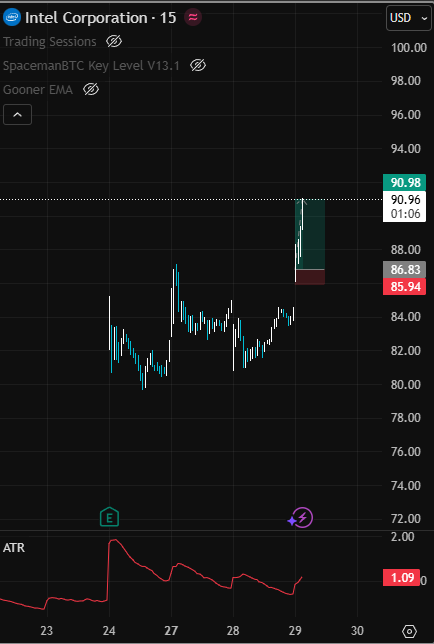Select the SpacemanBTC Key Level V13.1 label

pos(91,65)
